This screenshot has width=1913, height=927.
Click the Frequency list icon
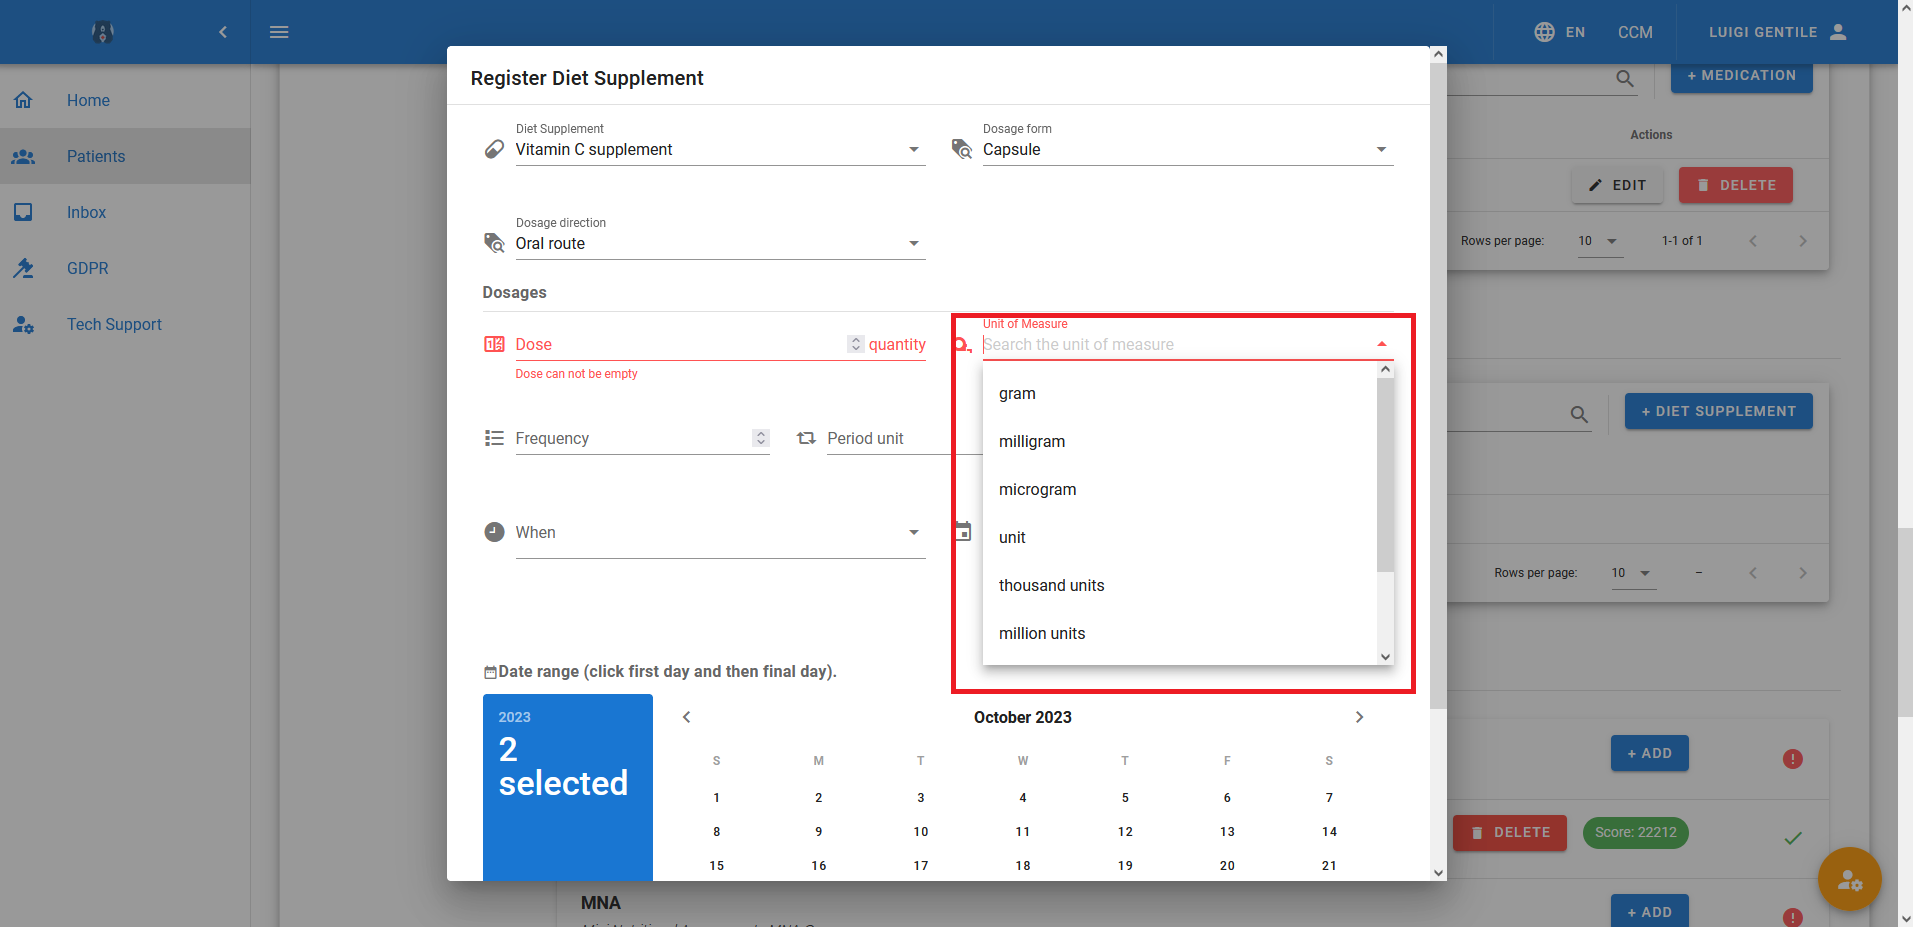click(x=494, y=438)
